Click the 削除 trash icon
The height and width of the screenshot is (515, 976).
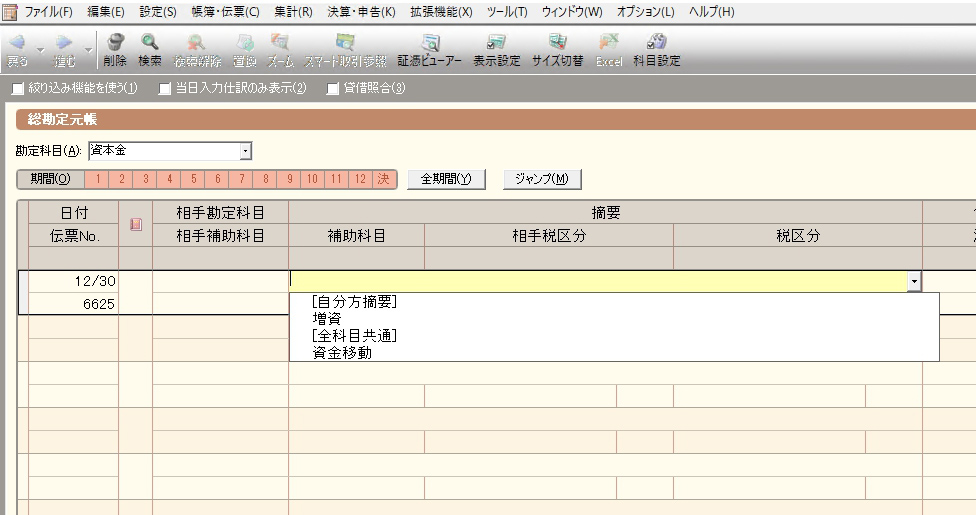(115, 43)
